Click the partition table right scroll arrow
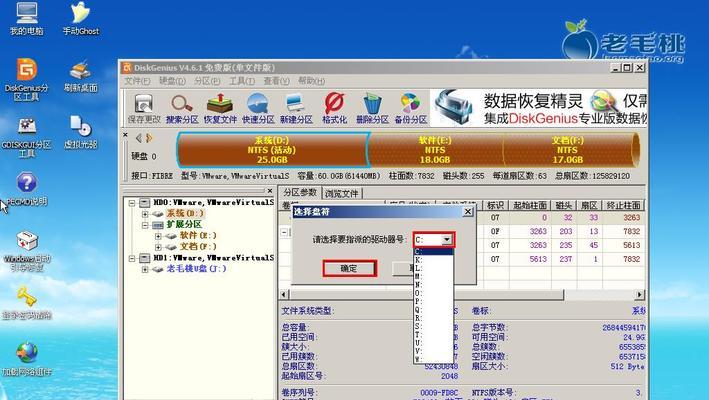Image resolution: width=709 pixels, height=400 pixels. [639, 295]
